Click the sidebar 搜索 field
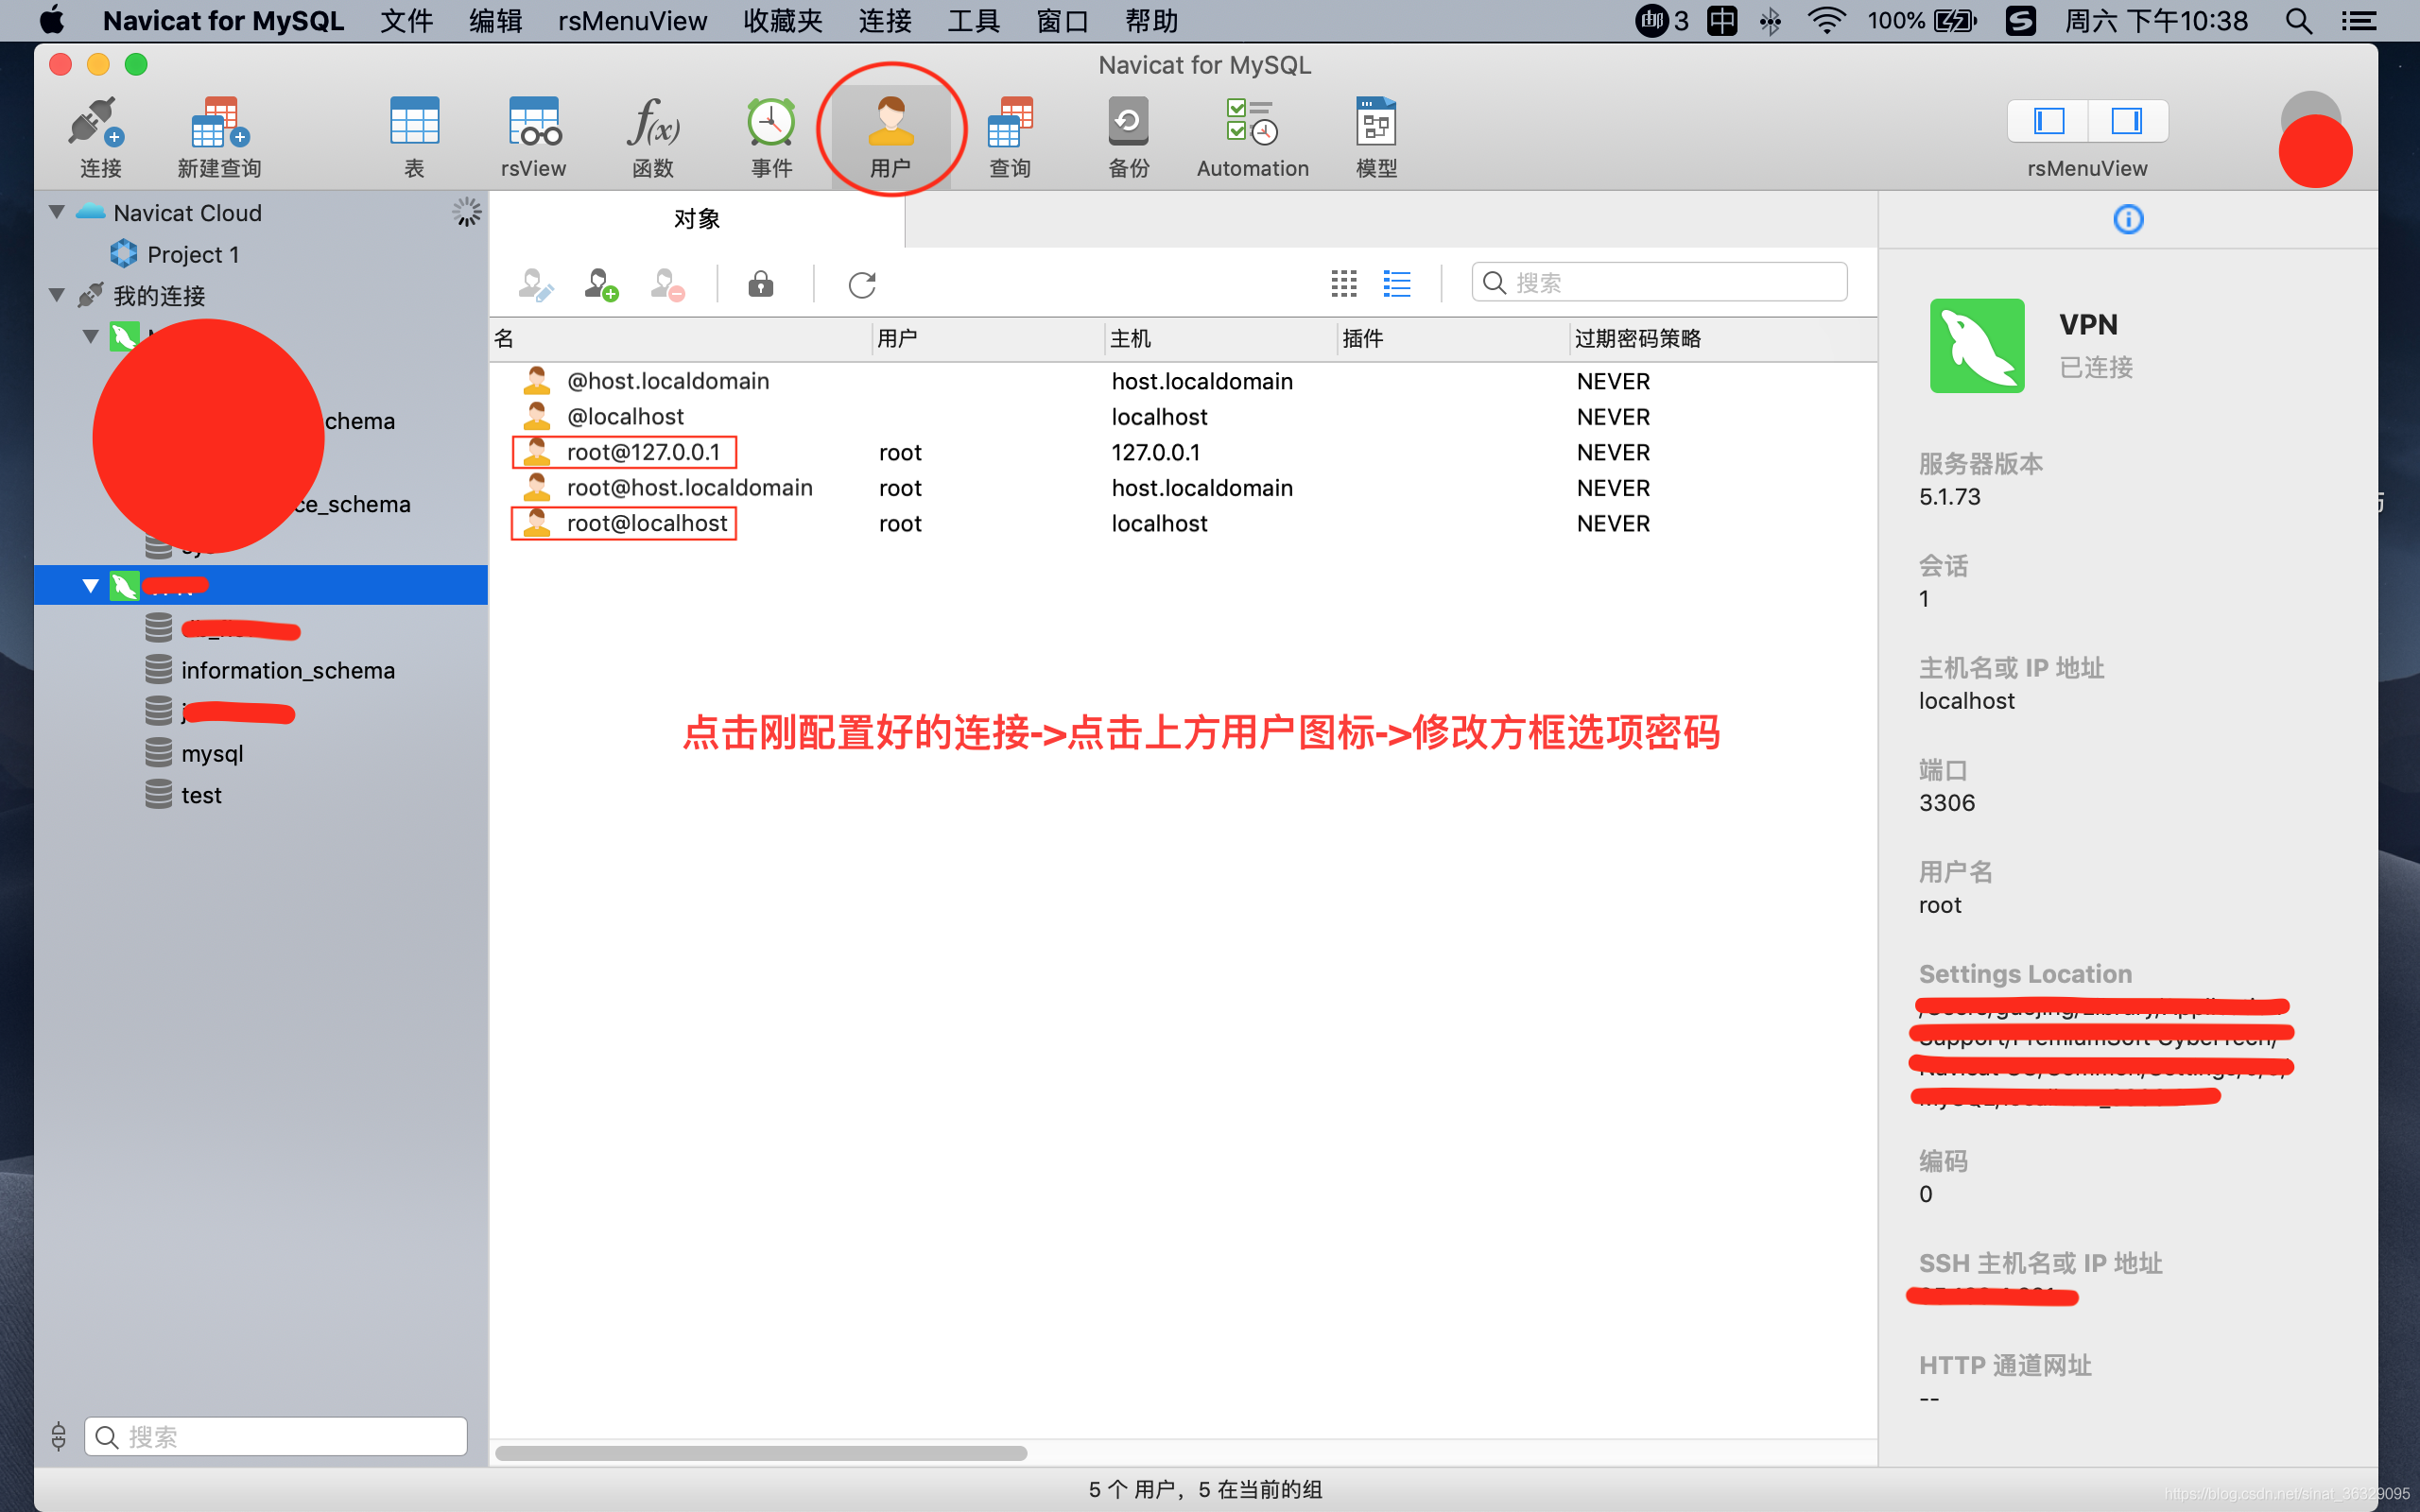Screen dimensions: 2420x1512 coord(275,1436)
